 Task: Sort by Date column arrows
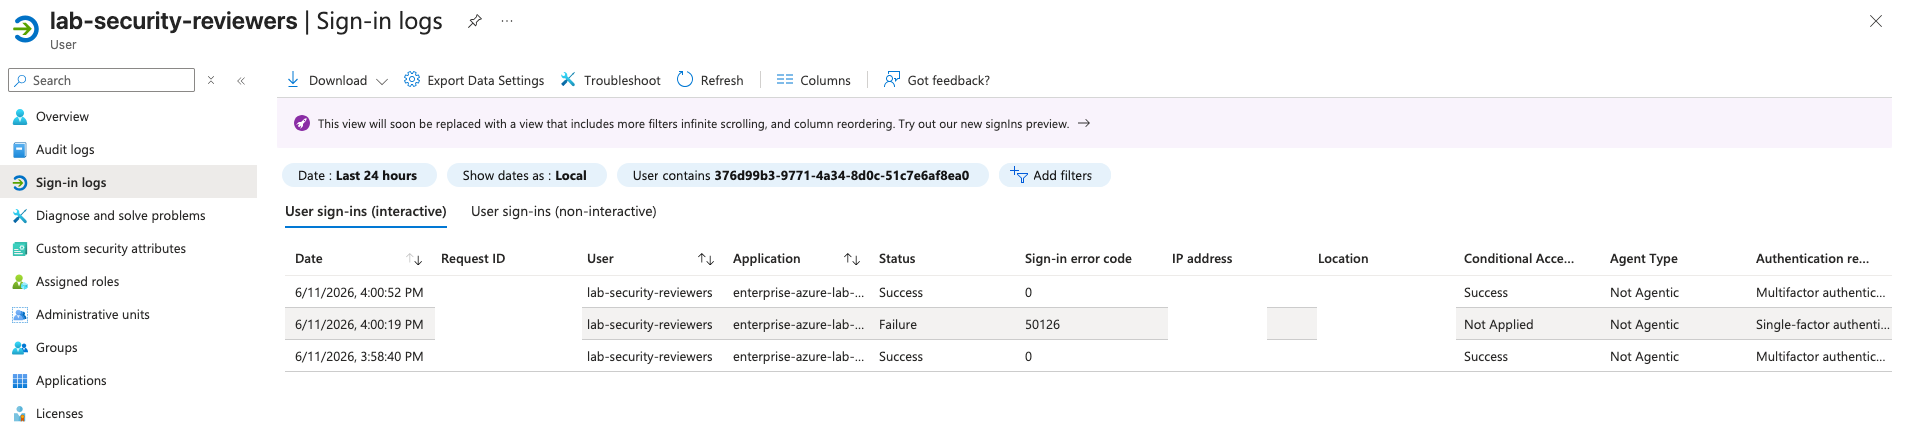coord(415,259)
